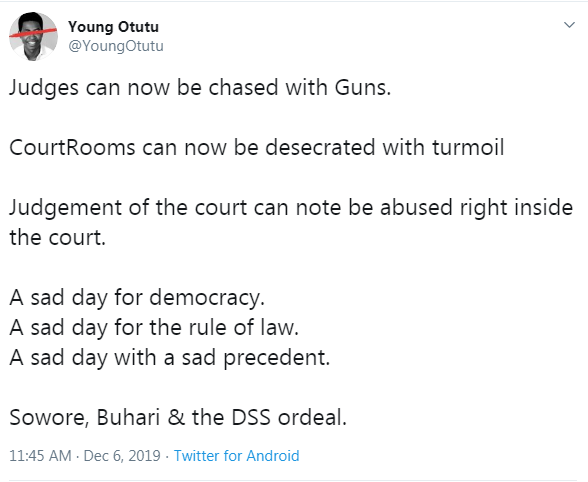
Task: Click the word Sowore in the tweet
Action: (x=49, y=417)
